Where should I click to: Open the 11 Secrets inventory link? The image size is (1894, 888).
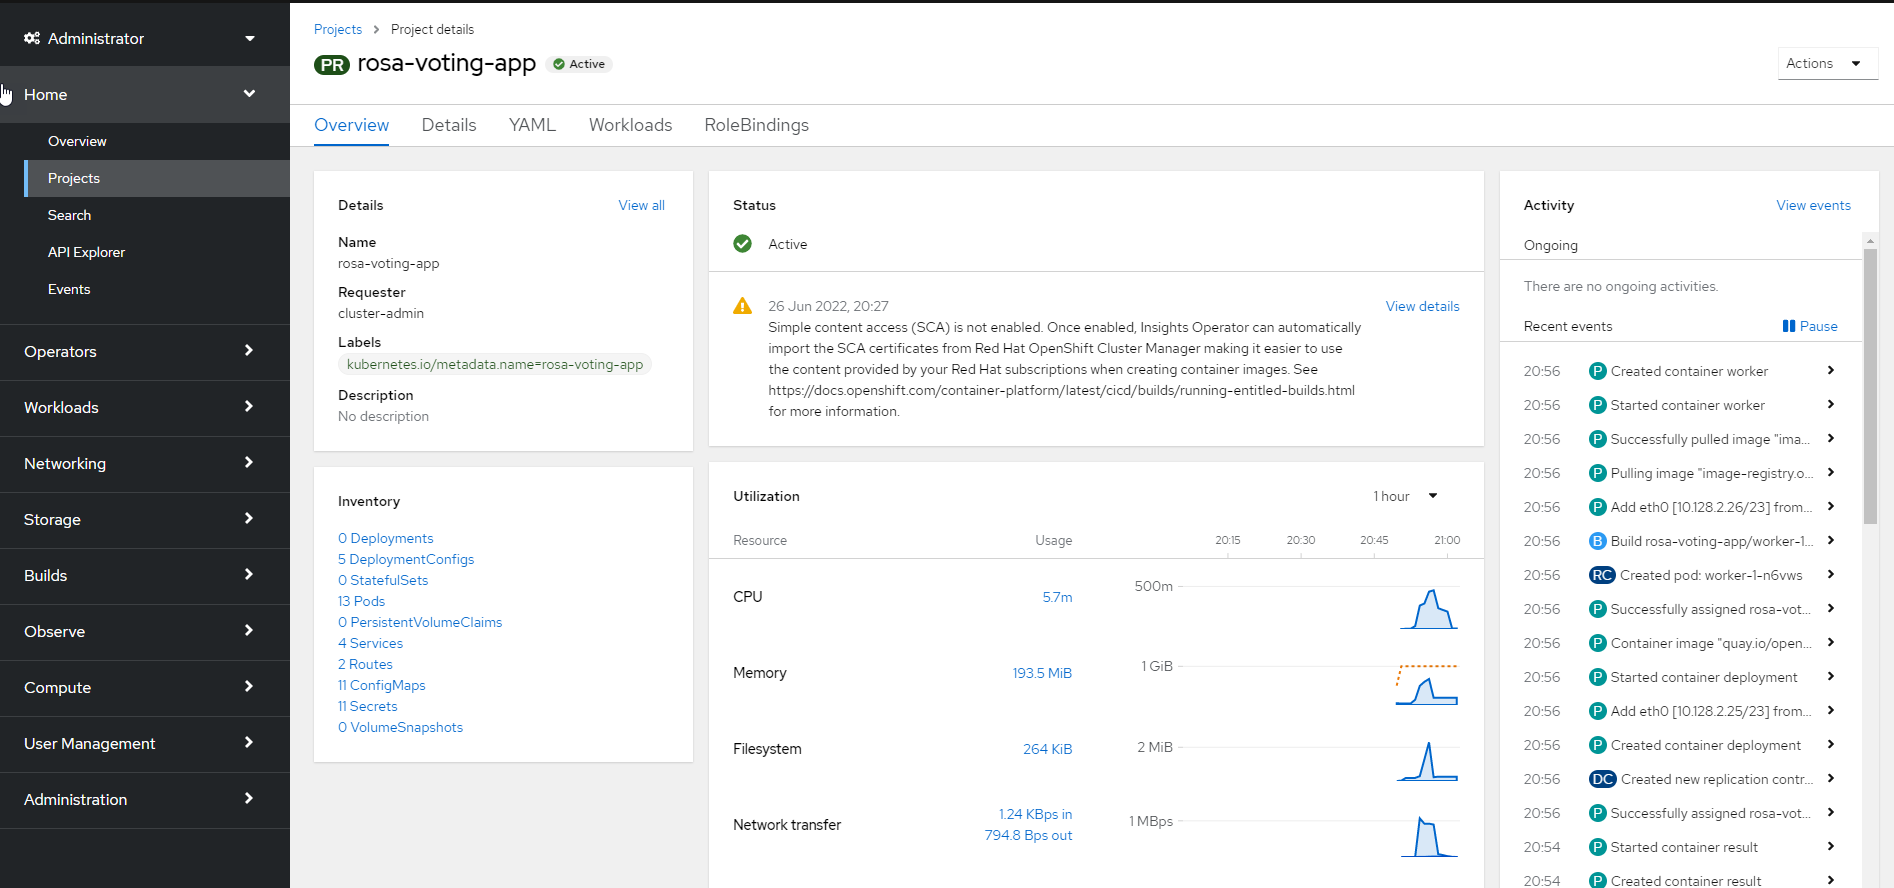click(368, 706)
